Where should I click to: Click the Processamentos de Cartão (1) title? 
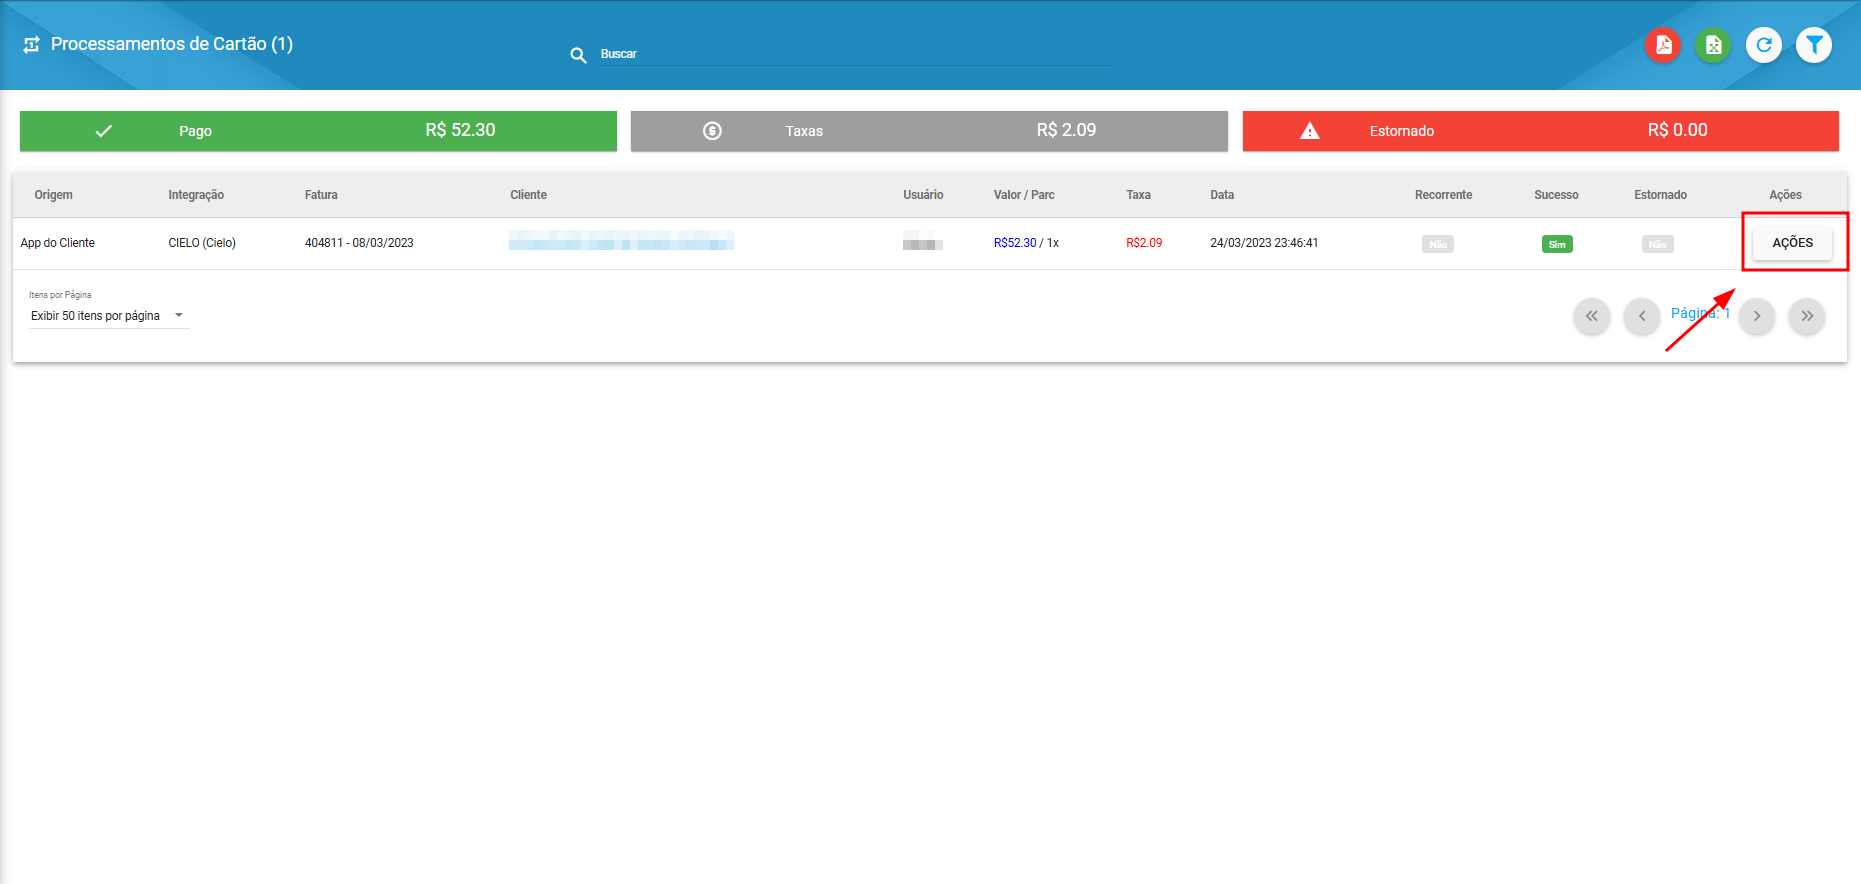[172, 44]
